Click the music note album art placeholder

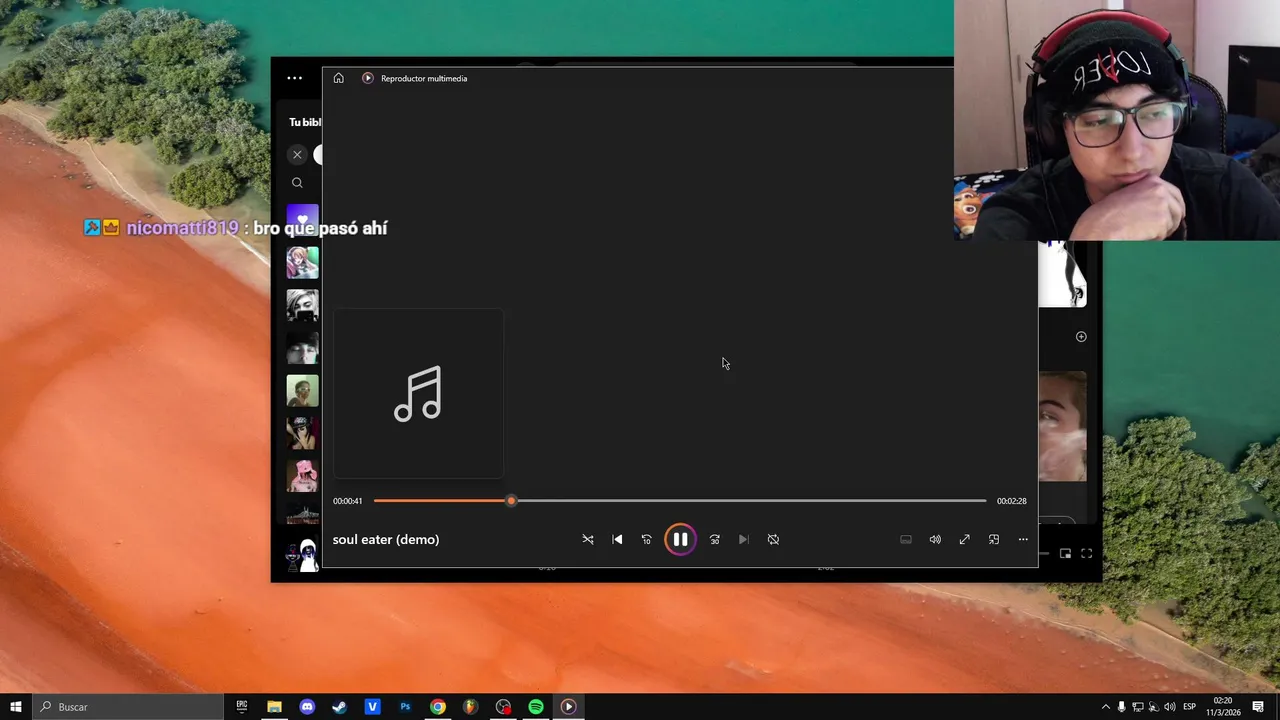(x=418, y=393)
